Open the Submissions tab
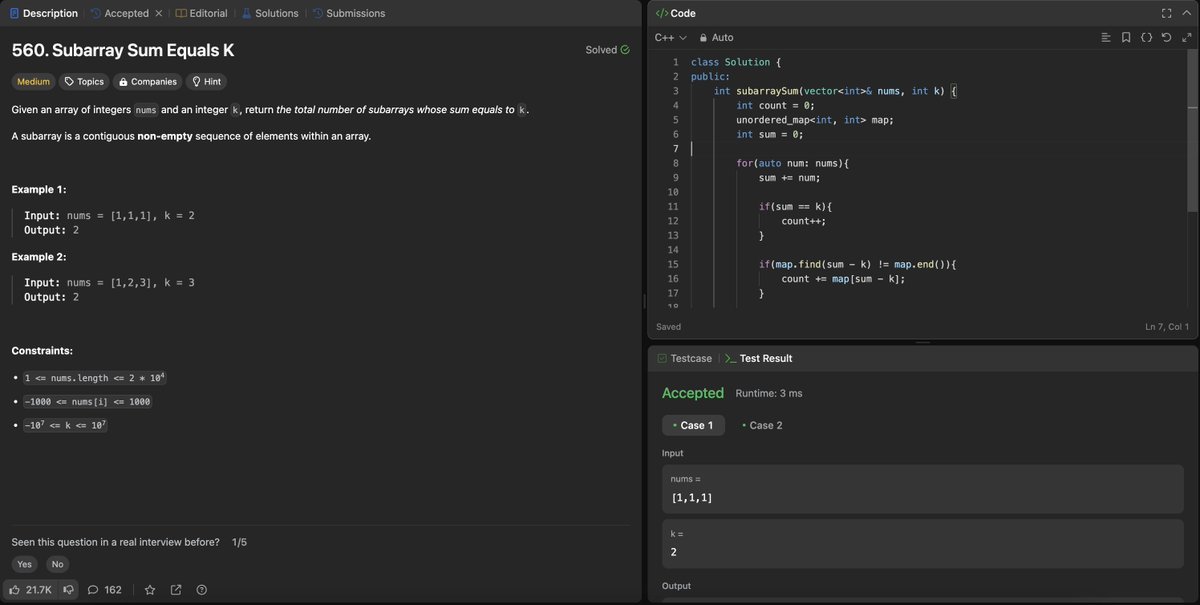The width and height of the screenshot is (1200, 605). [x=348, y=13]
